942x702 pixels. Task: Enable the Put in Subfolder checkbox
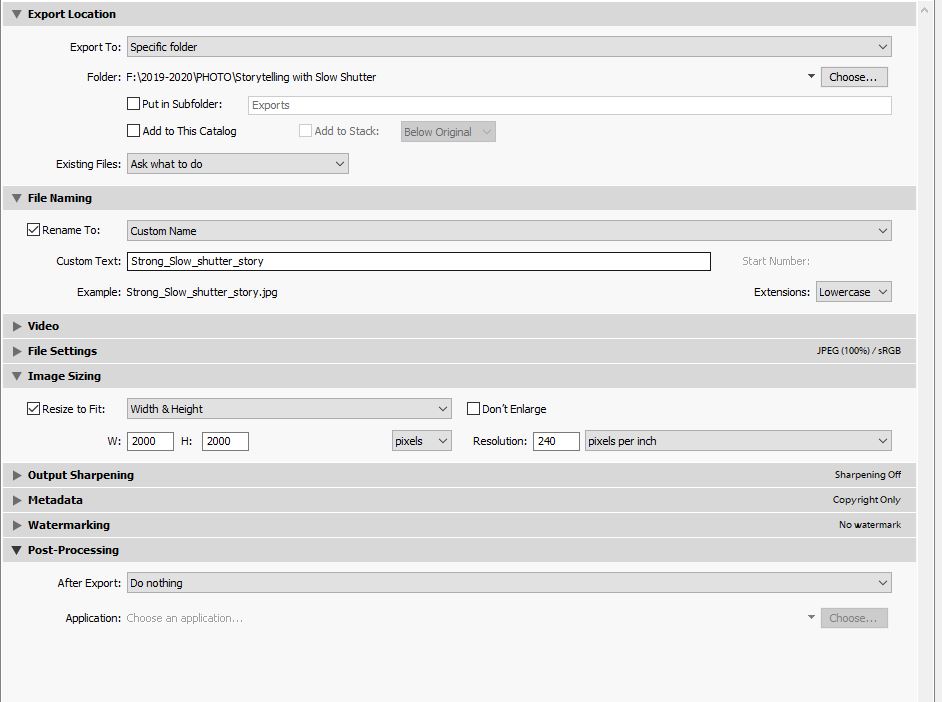(x=134, y=104)
